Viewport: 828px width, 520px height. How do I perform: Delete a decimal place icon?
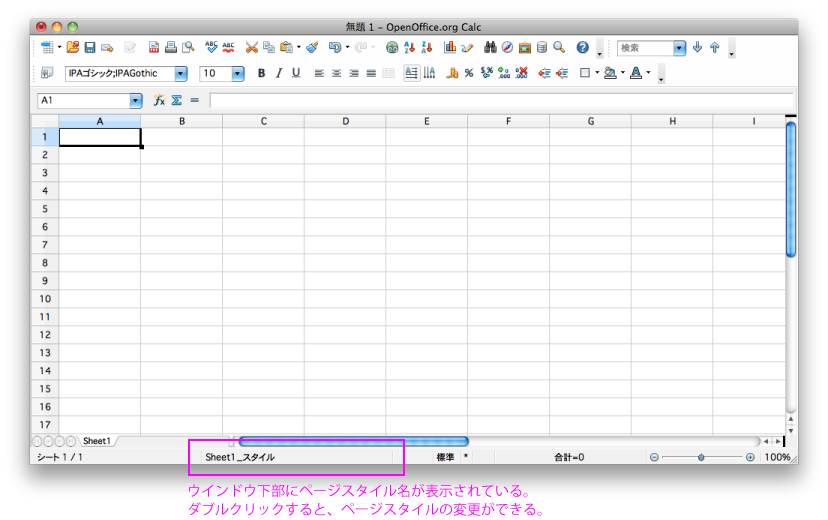[x=522, y=73]
